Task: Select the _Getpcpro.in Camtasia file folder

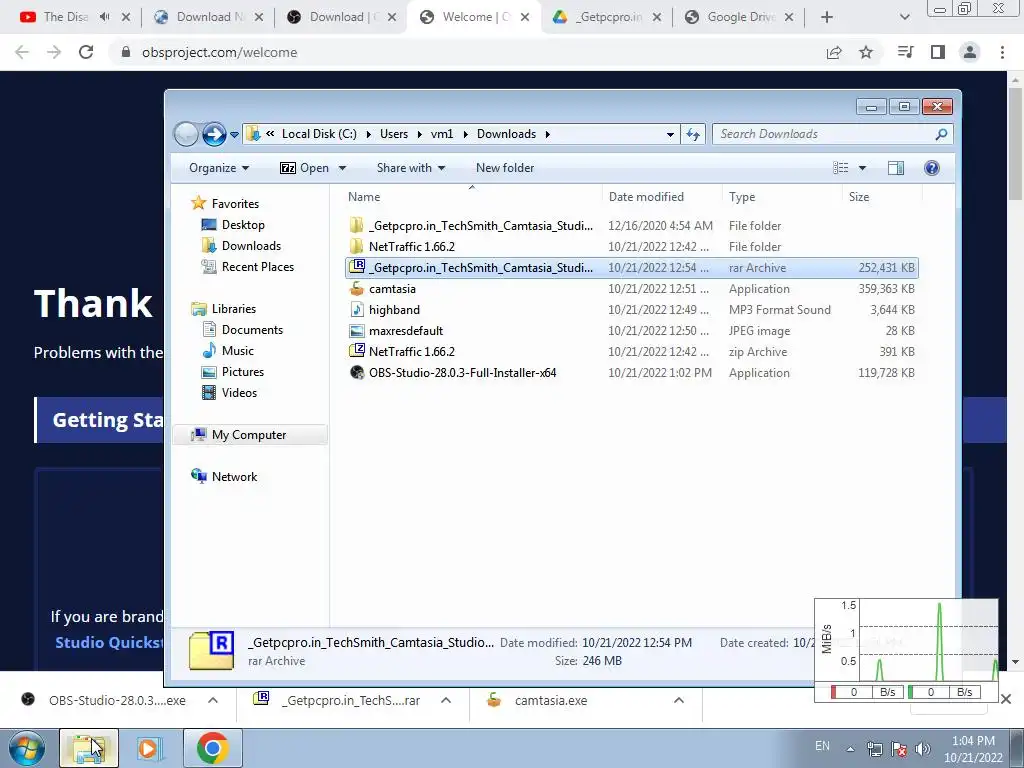Action: pyautogui.click(x=632, y=226)
